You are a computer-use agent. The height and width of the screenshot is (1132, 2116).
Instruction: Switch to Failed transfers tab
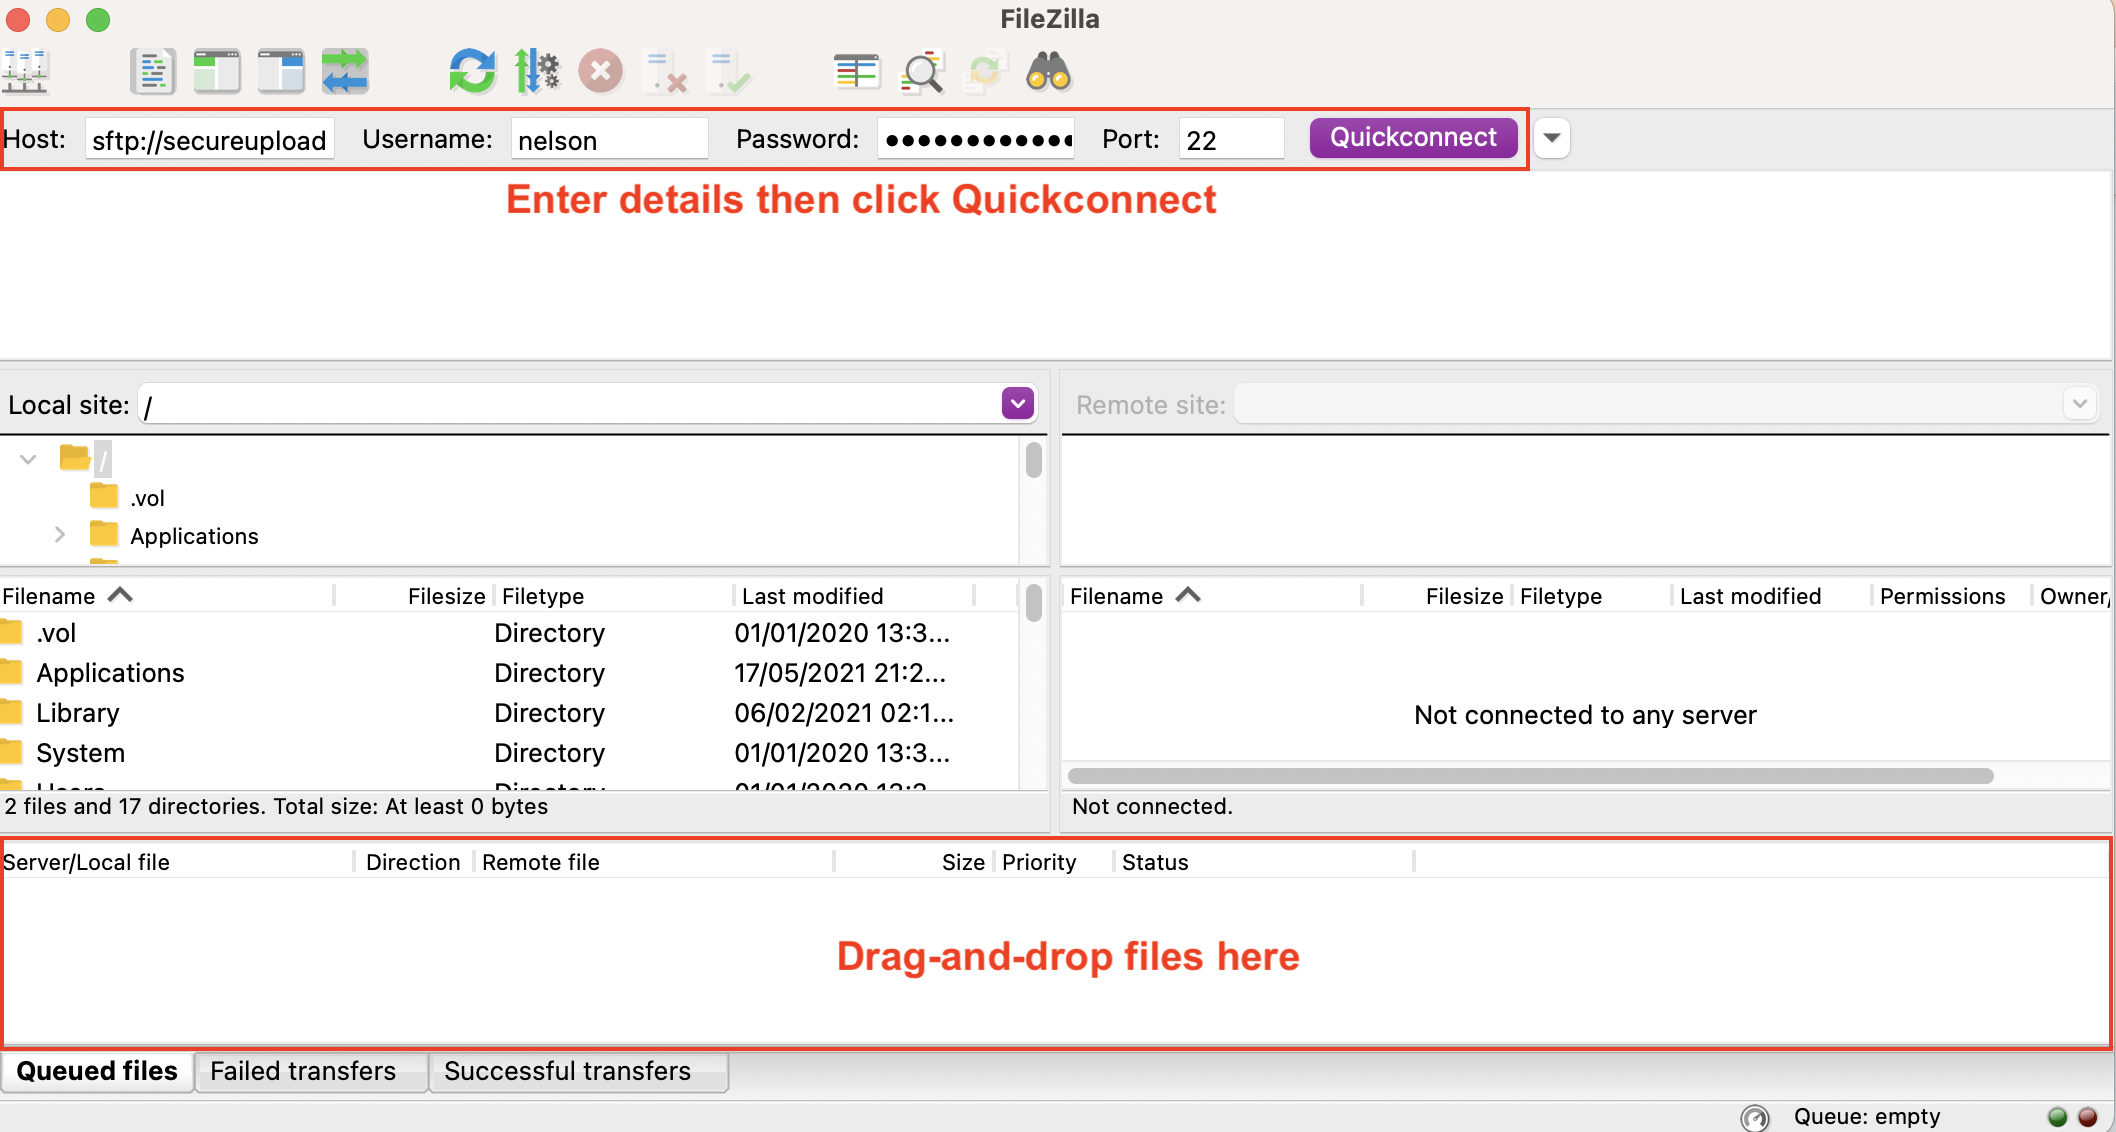(x=303, y=1071)
